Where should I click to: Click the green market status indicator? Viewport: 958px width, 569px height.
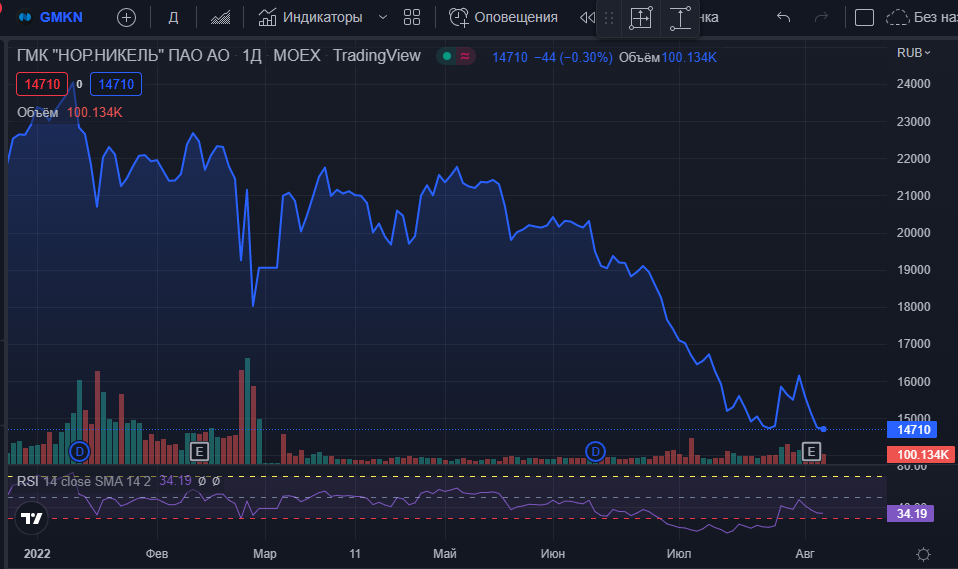click(x=447, y=56)
